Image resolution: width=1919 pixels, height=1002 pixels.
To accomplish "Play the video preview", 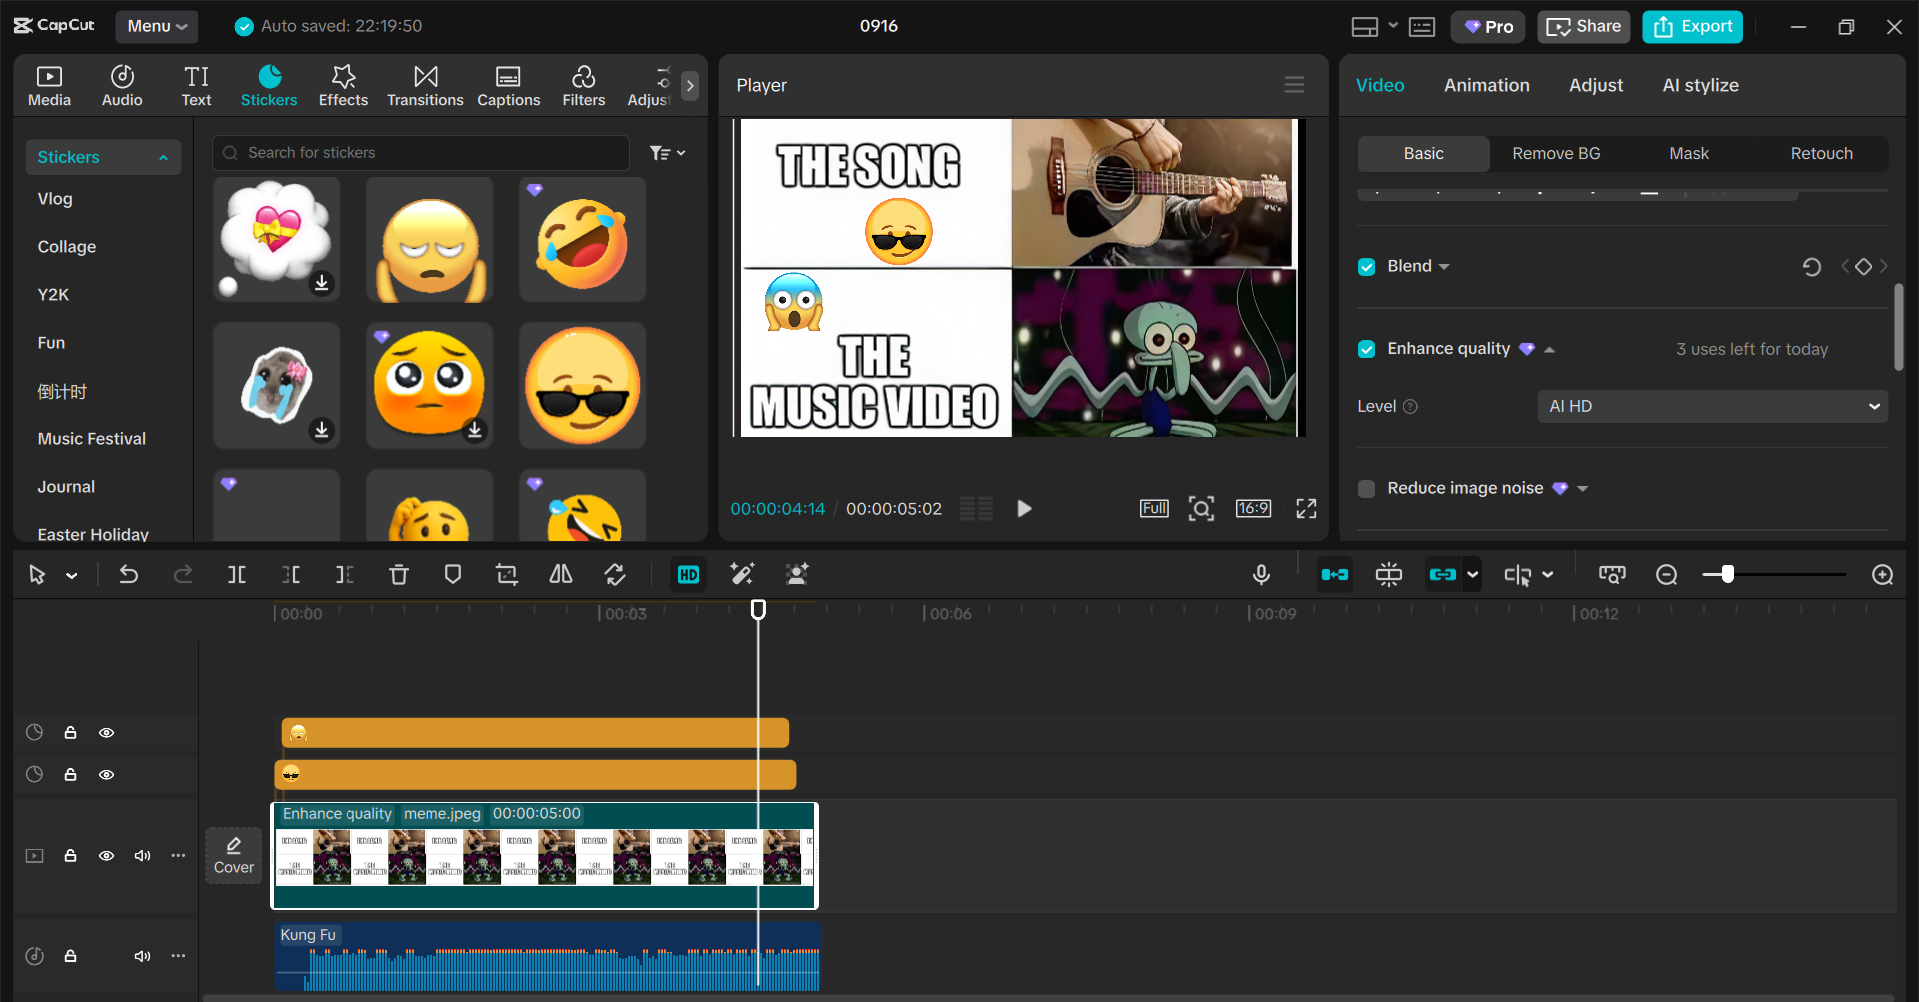I will tap(1024, 508).
